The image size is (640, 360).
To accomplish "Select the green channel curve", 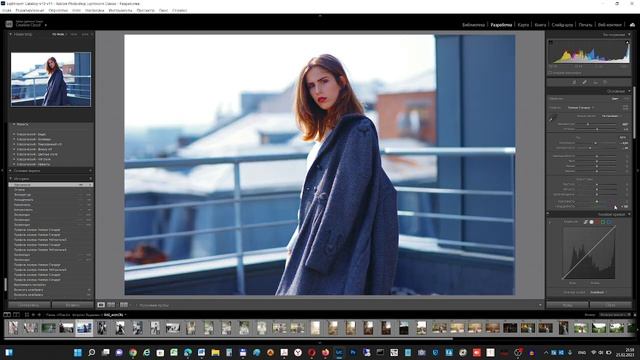I will pyautogui.click(x=603, y=222).
